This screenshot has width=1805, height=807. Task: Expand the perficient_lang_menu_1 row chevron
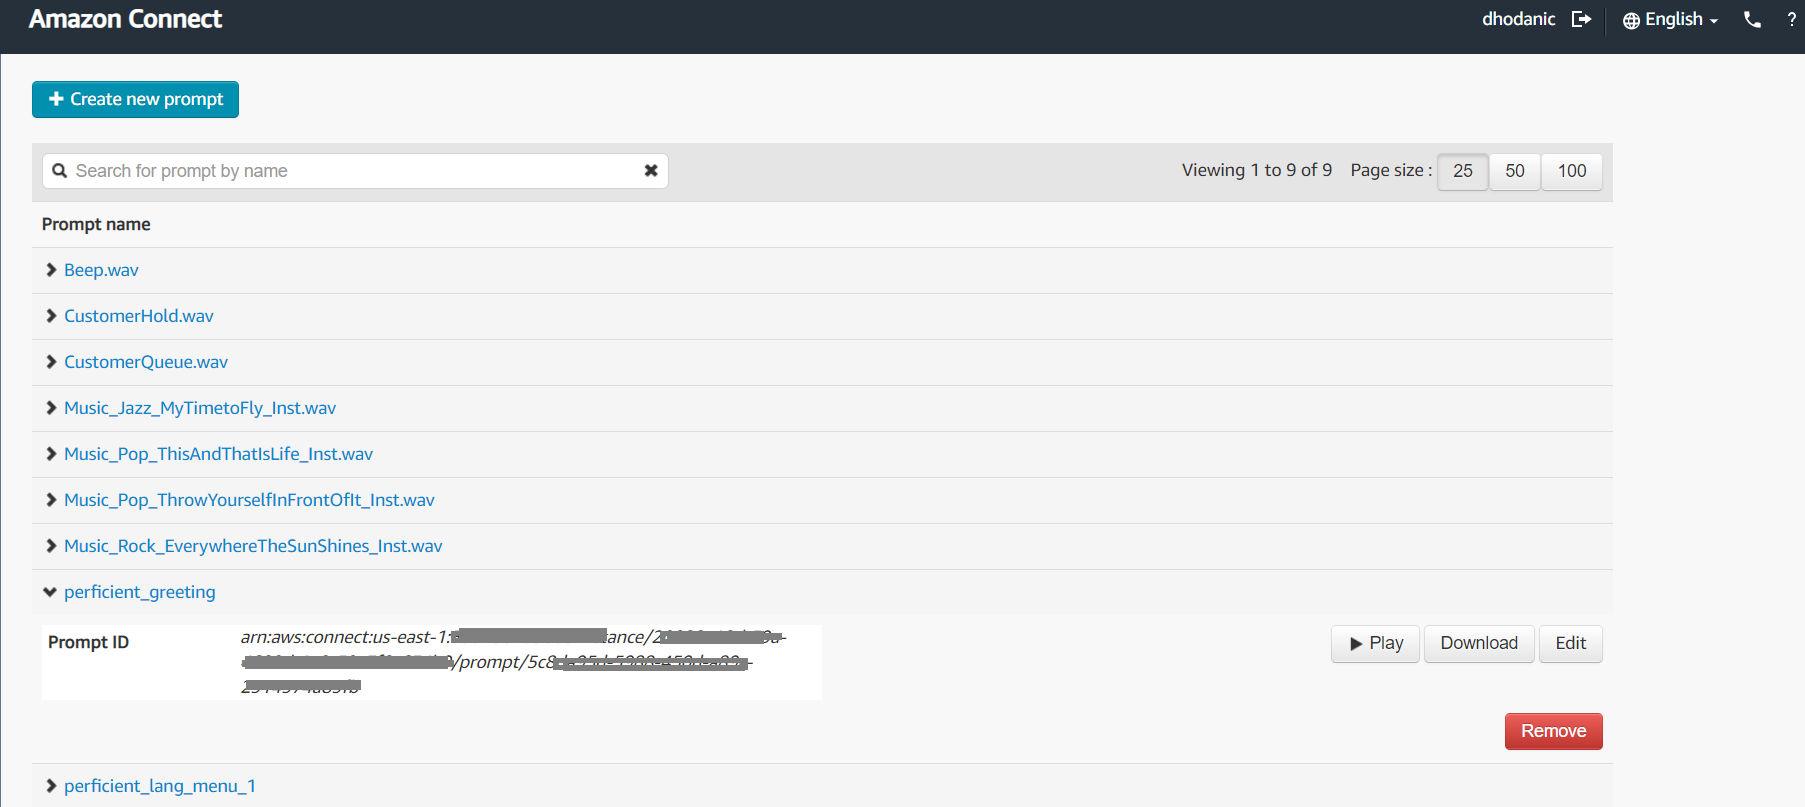coord(51,786)
